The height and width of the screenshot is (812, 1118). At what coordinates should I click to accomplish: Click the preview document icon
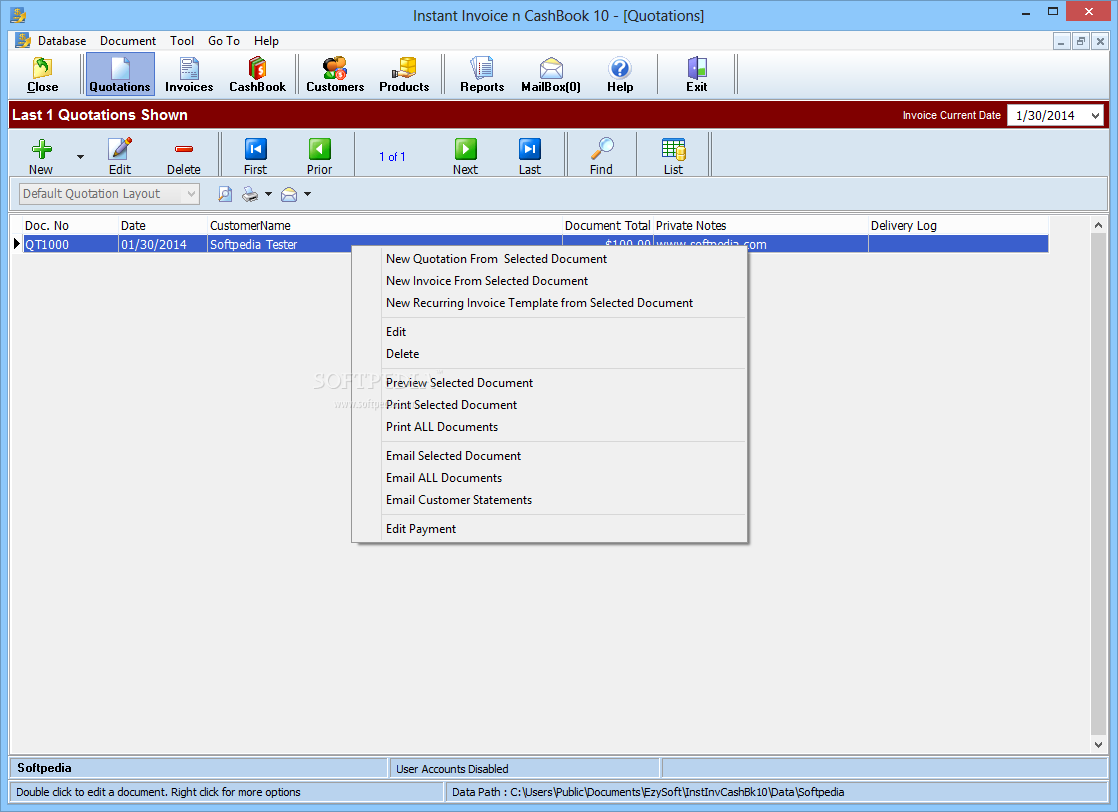pyautogui.click(x=225, y=194)
